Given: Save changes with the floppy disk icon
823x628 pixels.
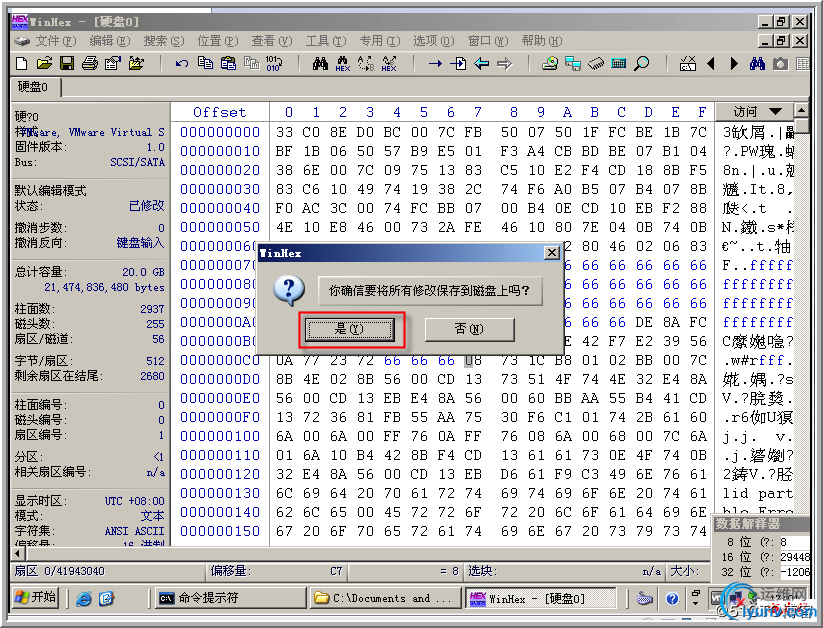Looking at the screenshot, I should [x=67, y=64].
